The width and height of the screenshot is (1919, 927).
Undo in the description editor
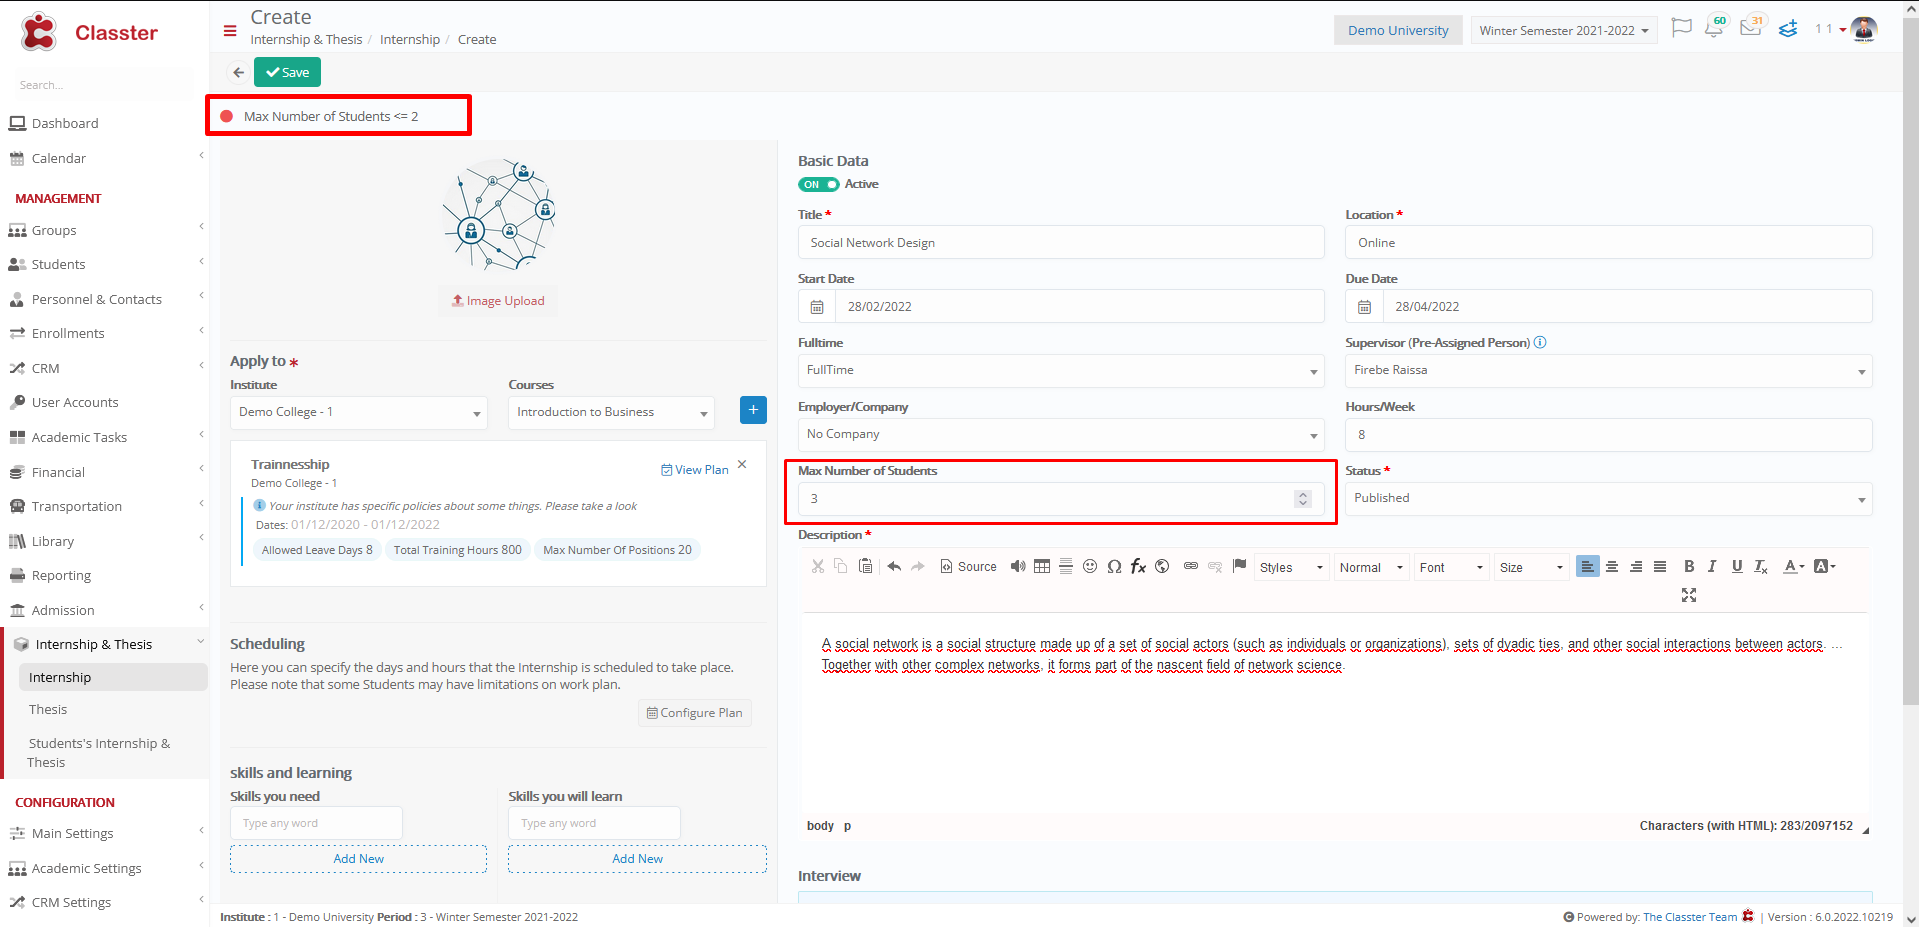pyautogui.click(x=894, y=566)
